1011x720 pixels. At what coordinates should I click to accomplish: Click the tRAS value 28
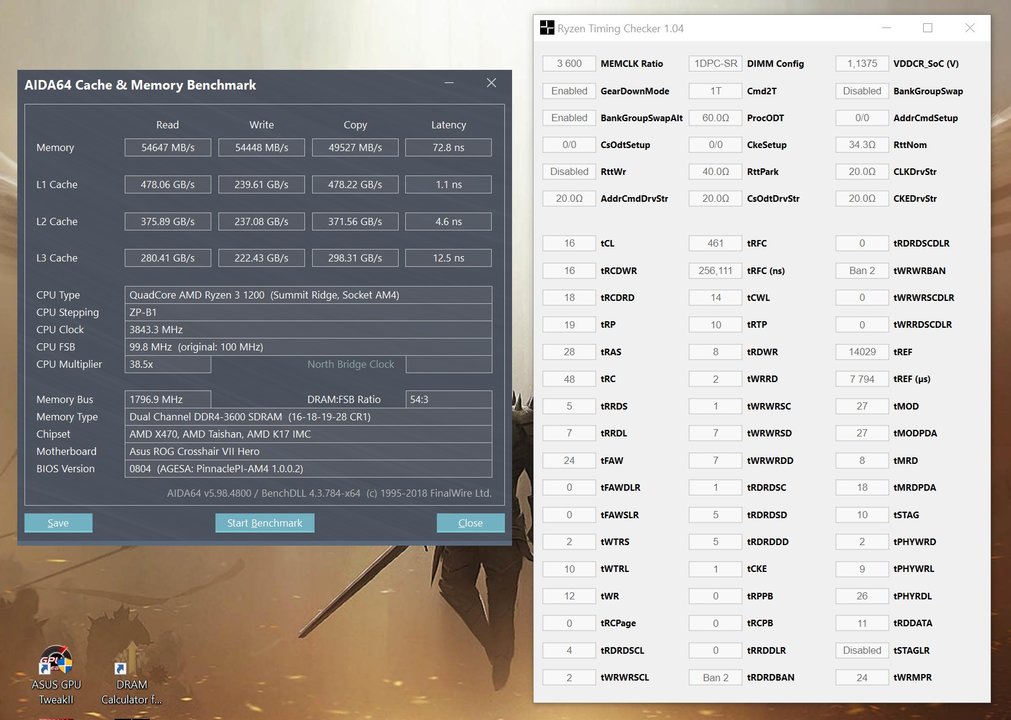coord(569,352)
